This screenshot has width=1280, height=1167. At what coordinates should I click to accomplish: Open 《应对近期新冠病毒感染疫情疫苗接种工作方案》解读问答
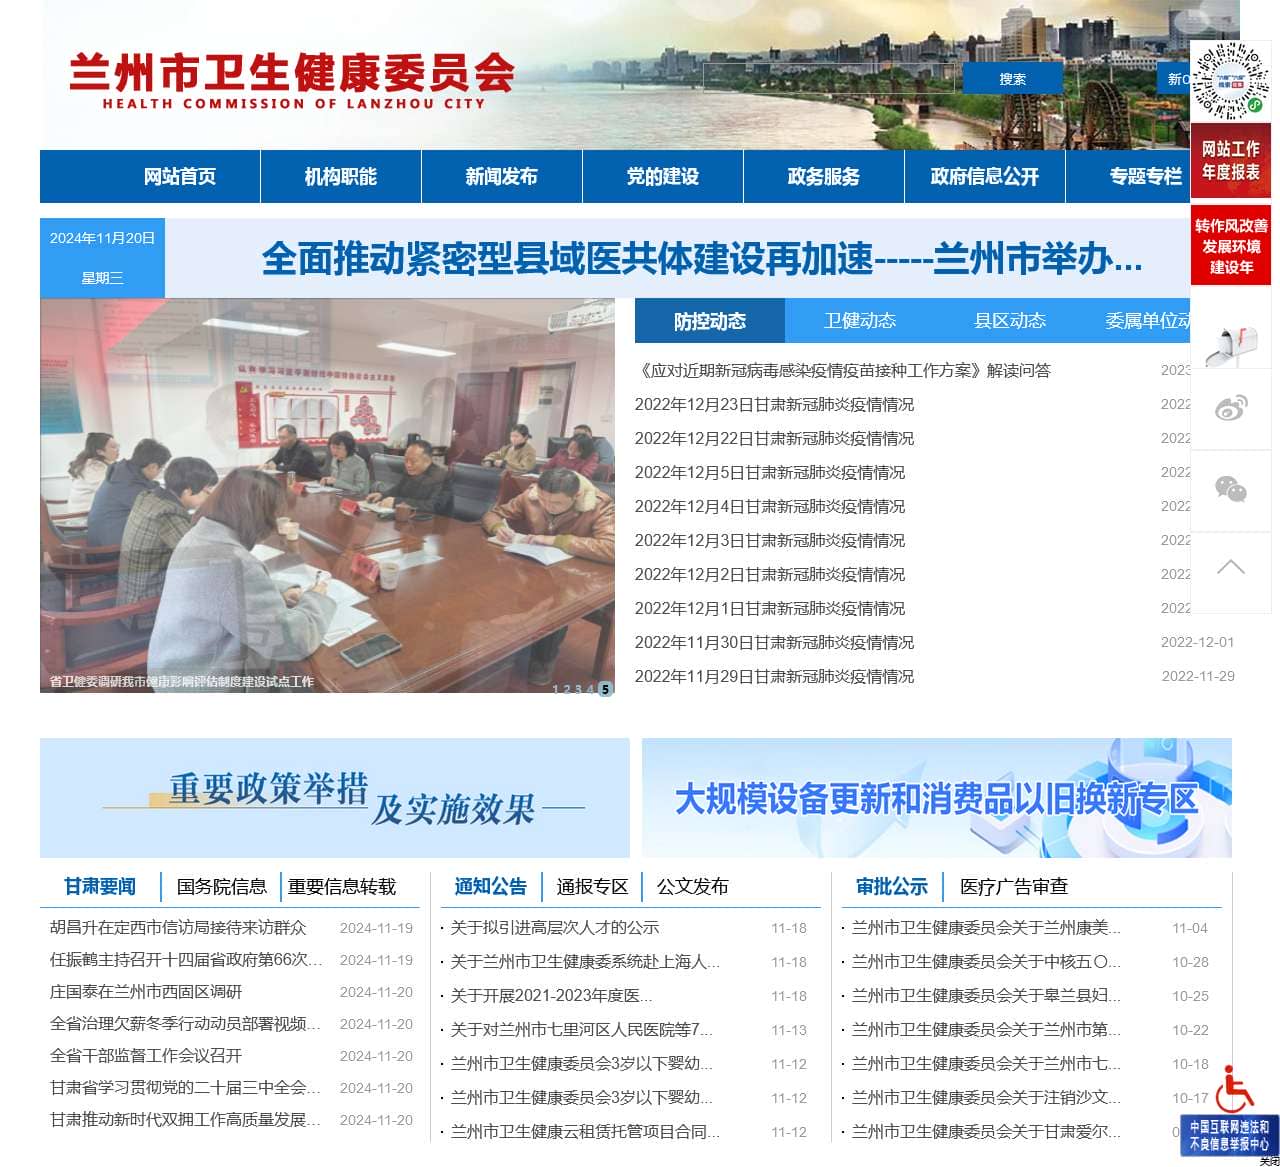click(x=842, y=370)
